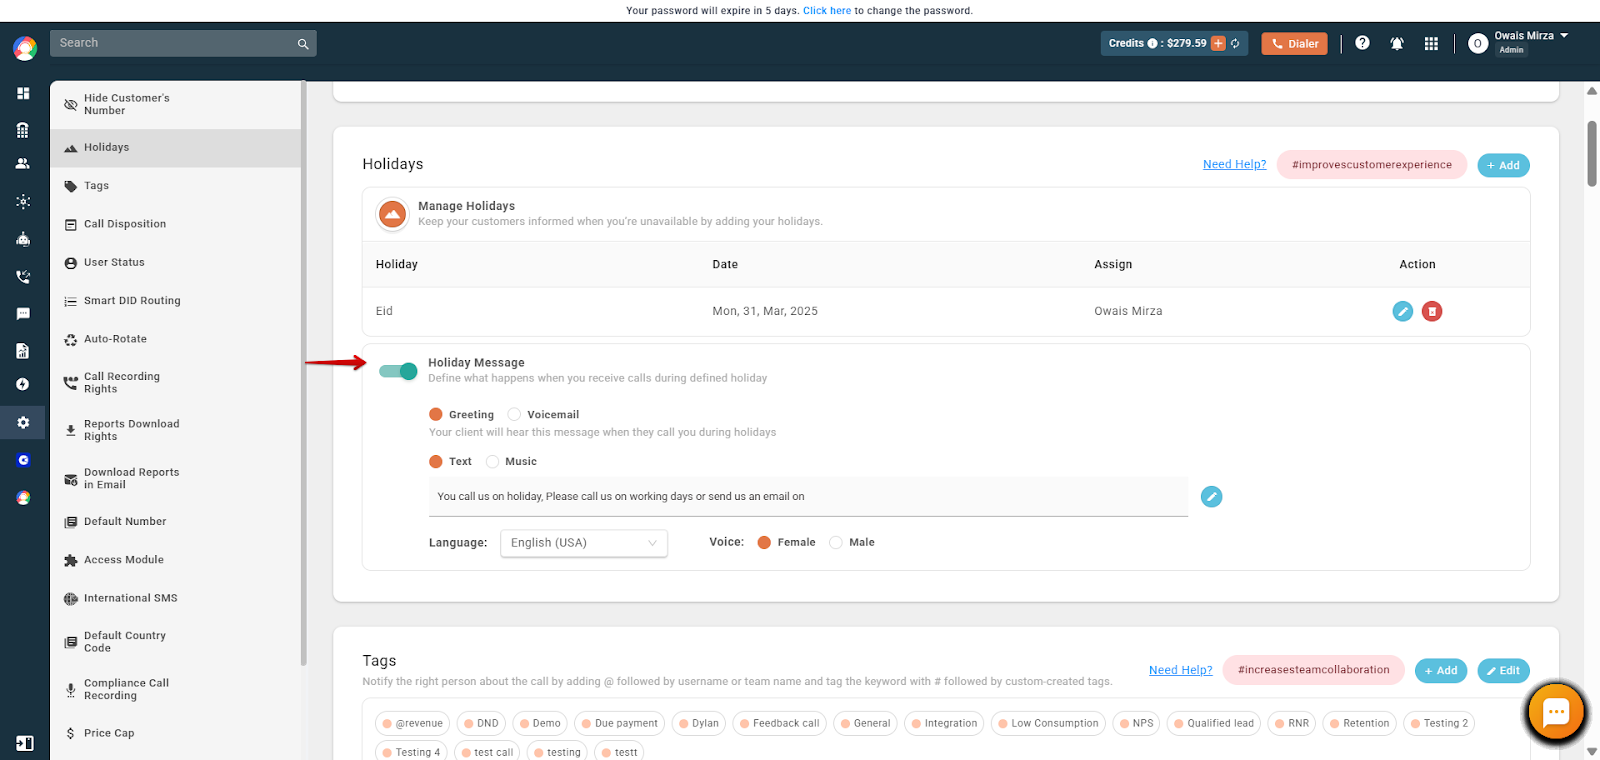Edit the Eid holiday entry
The height and width of the screenshot is (760, 1600).
[1403, 311]
